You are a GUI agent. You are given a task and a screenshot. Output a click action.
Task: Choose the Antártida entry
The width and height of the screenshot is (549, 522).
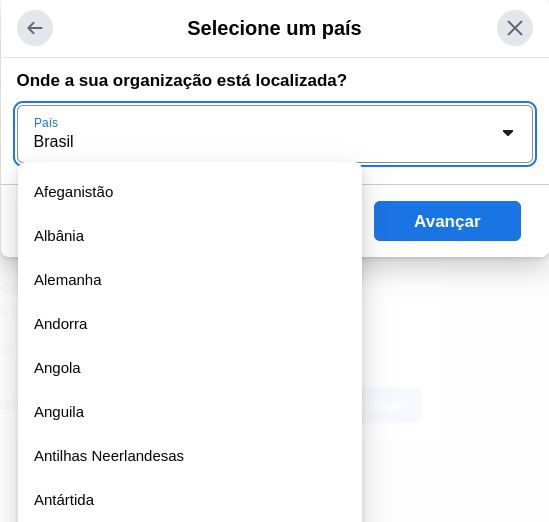190,500
